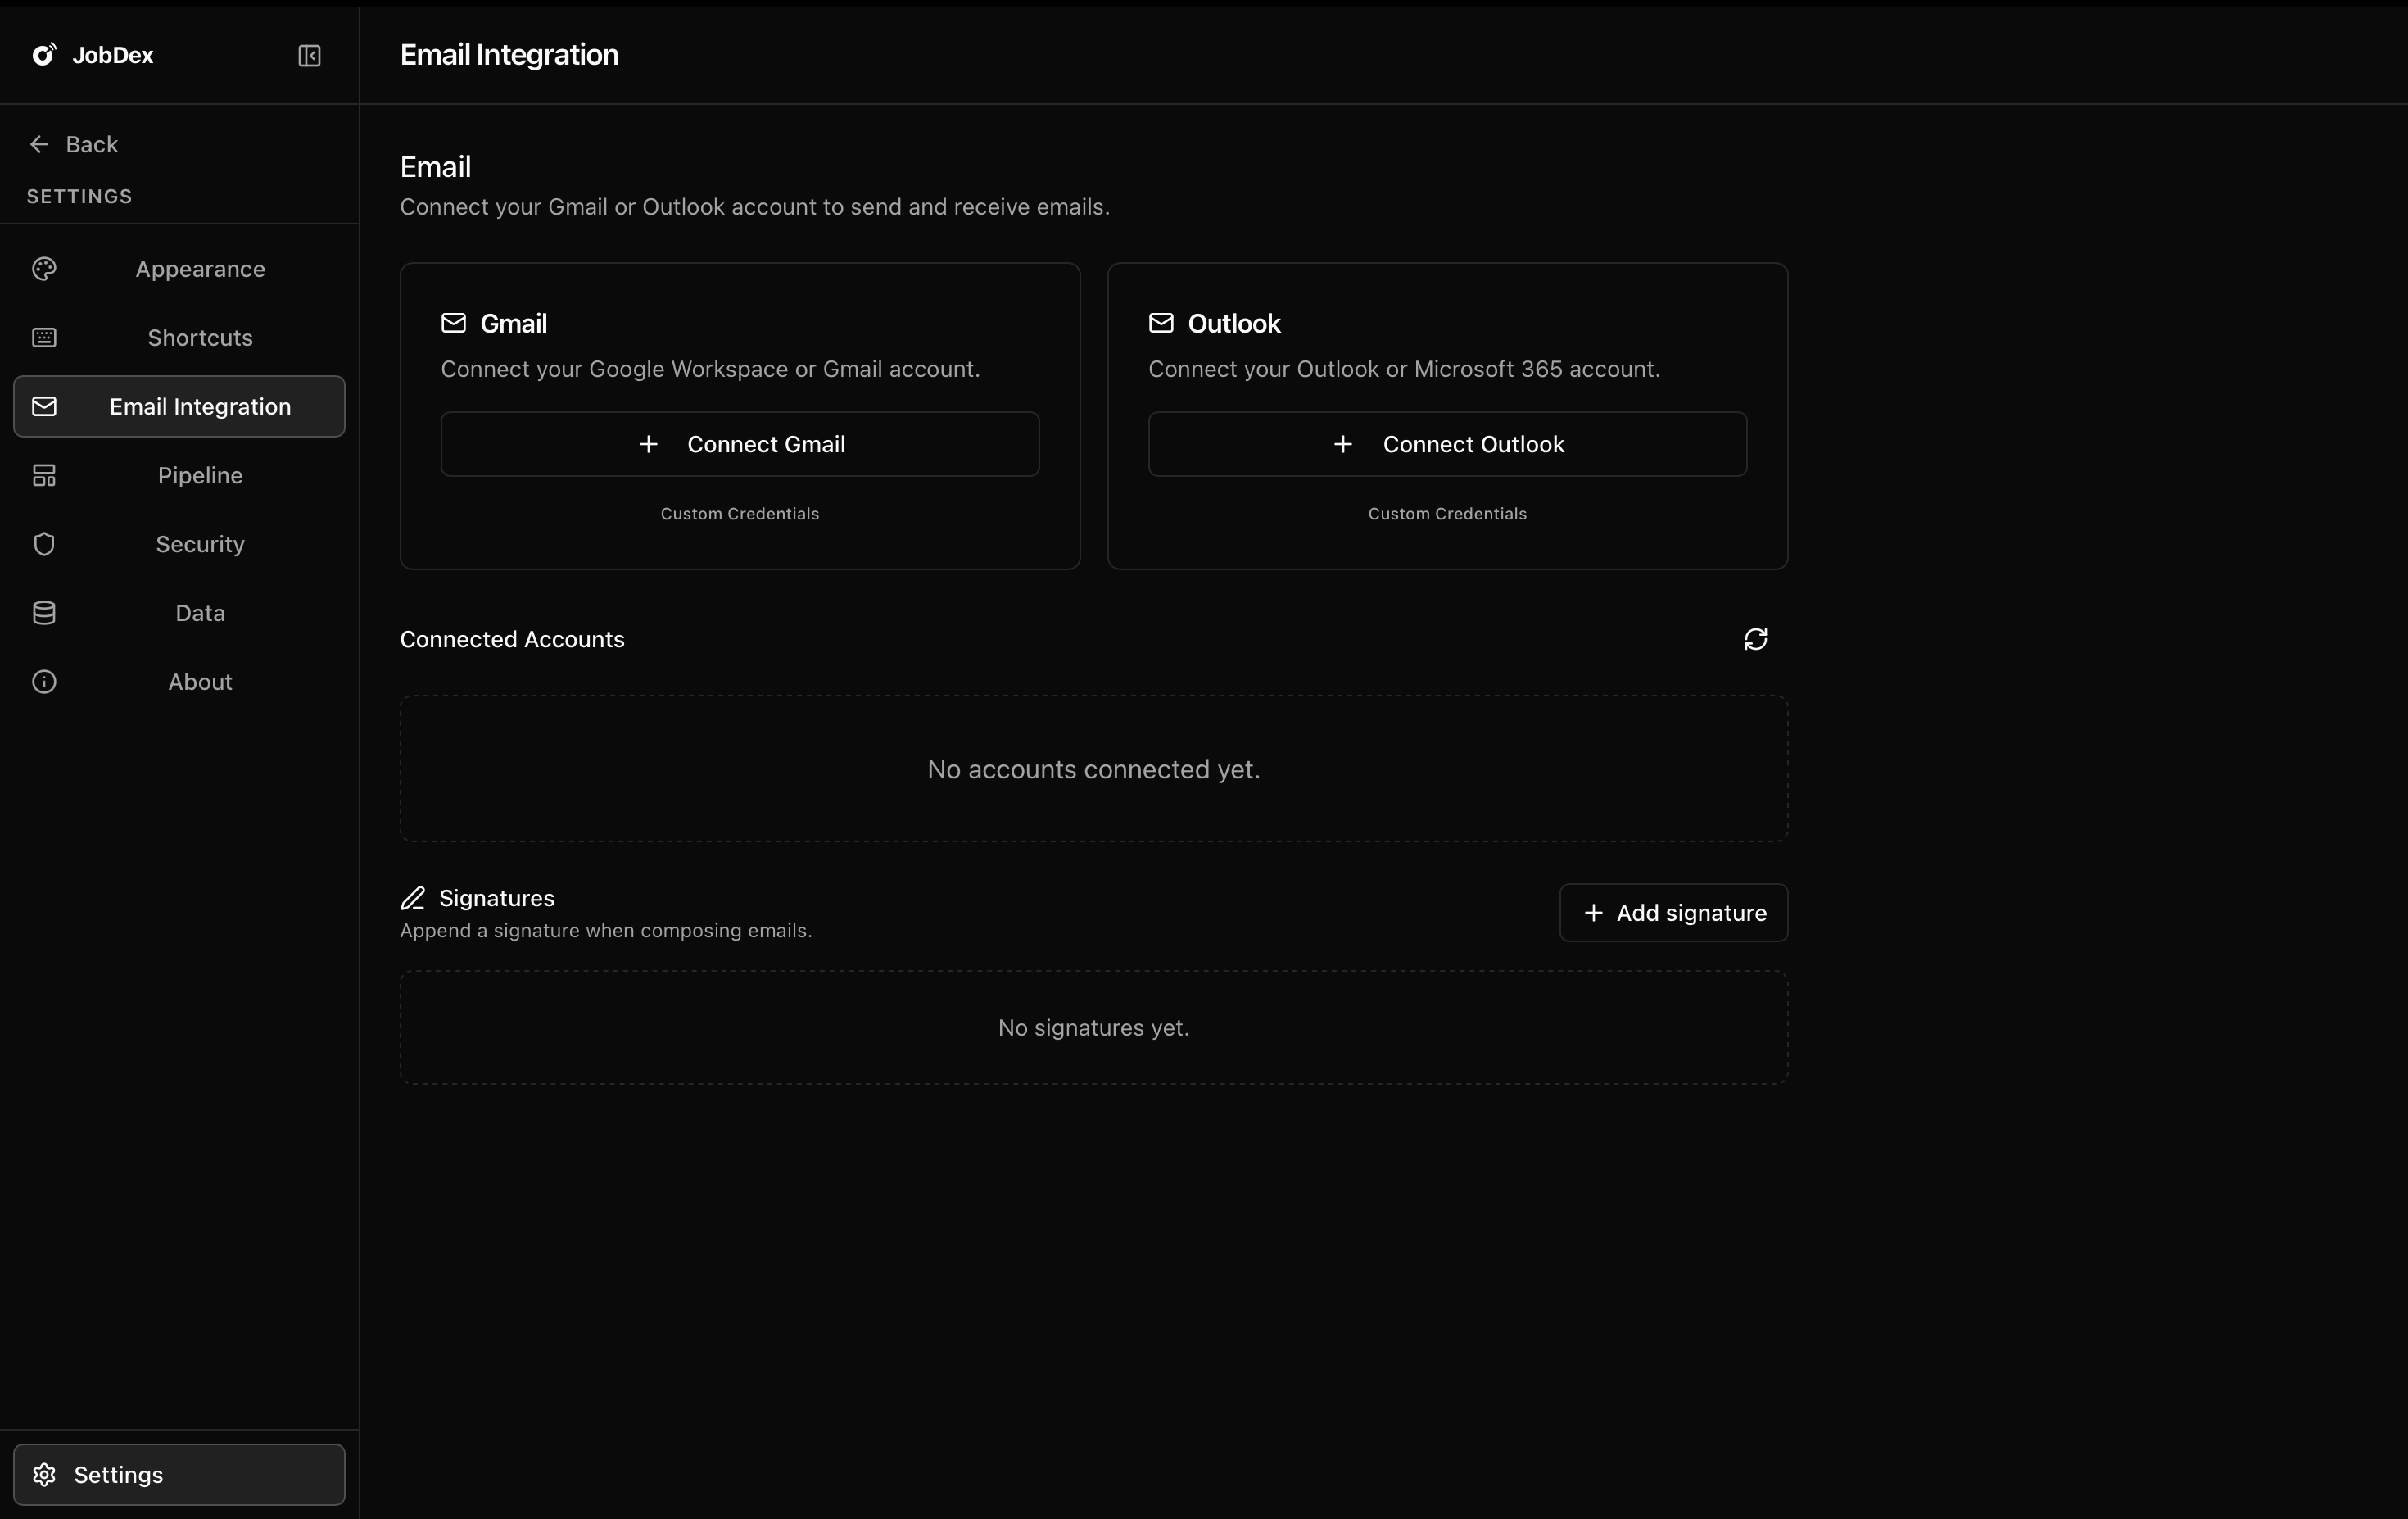The image size is (2408, 1519).
Task: Click the Gmail card envelope icon
Action: tap(454, 323)
